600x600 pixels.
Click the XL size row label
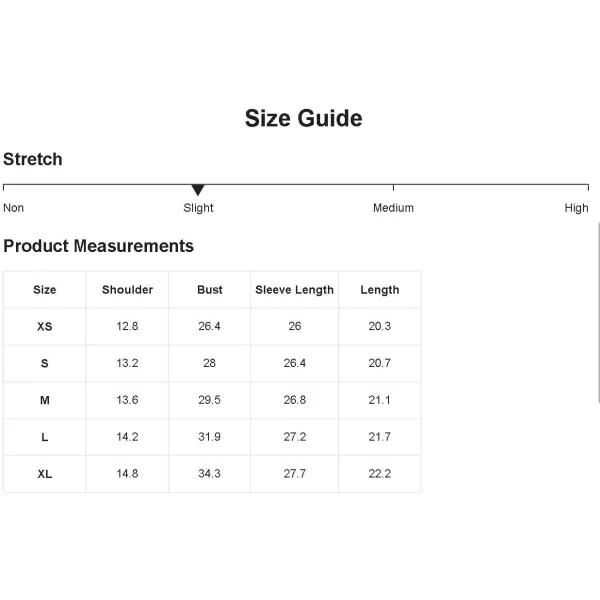tap(45, 474)
